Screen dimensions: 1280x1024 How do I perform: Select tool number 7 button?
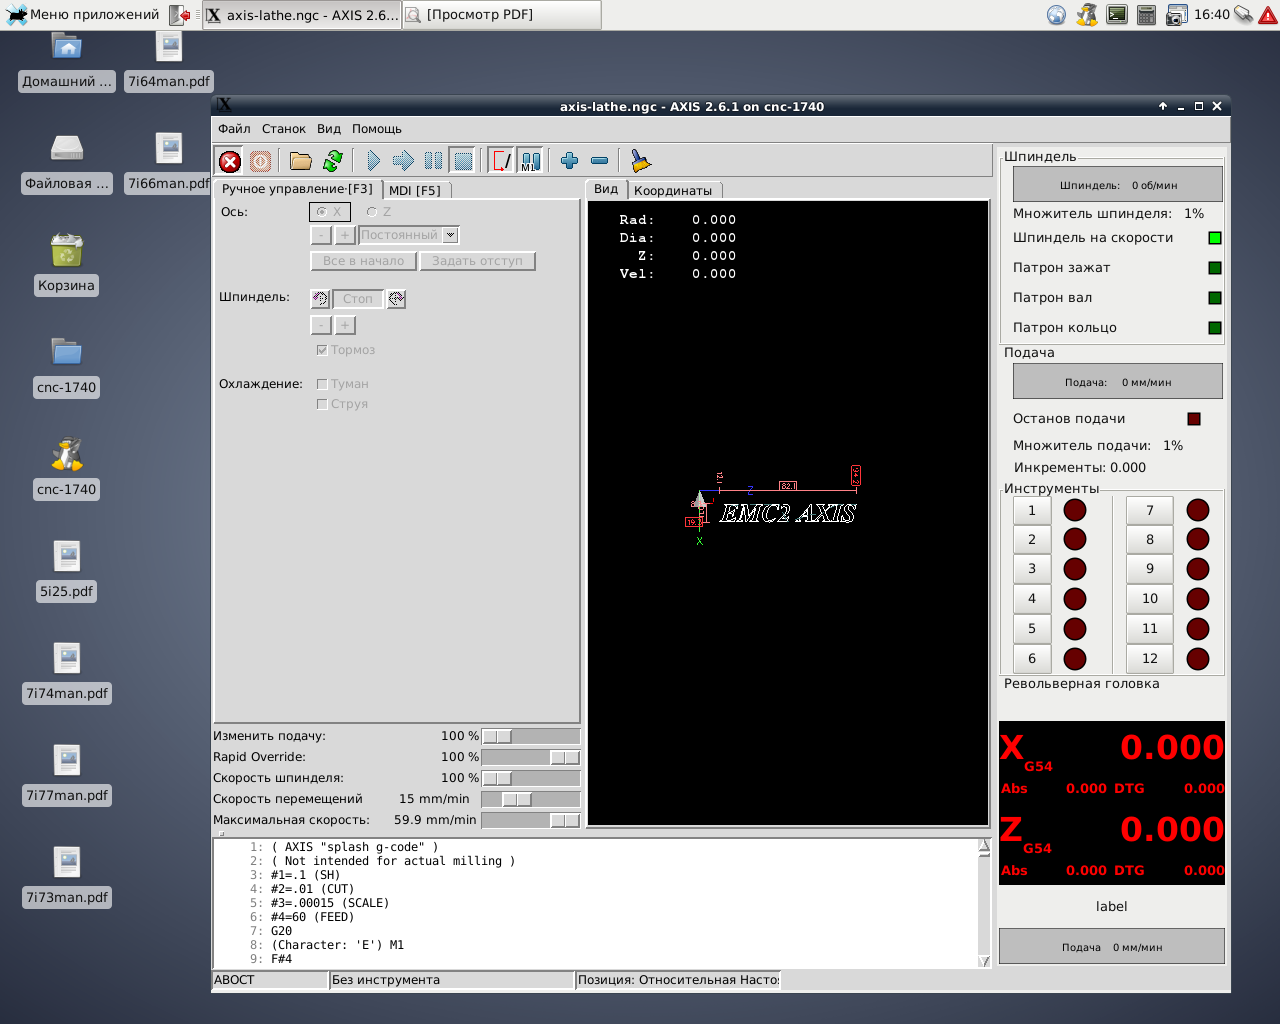click(x=1149, y=511)
